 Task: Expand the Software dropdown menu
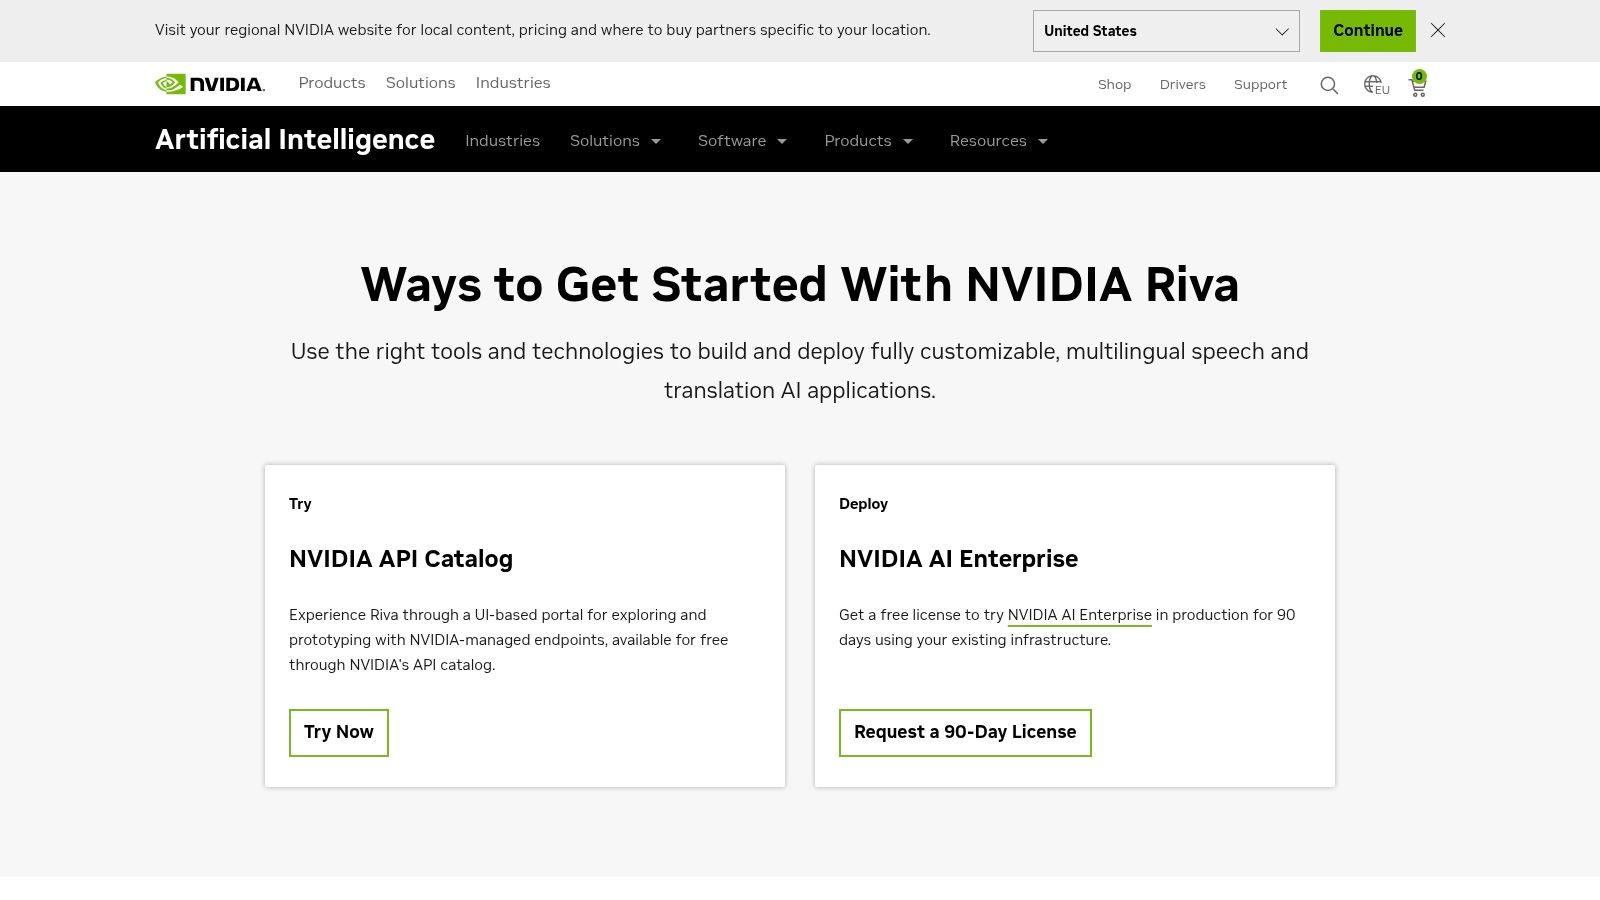(742, 141)
